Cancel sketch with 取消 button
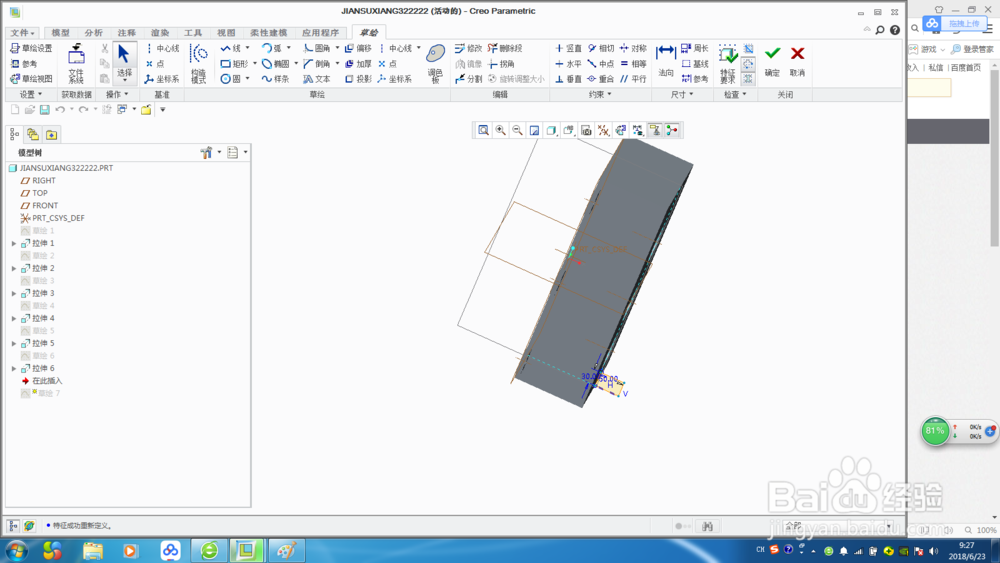This screenshot has height=563, width=1000. coord(797,61)
